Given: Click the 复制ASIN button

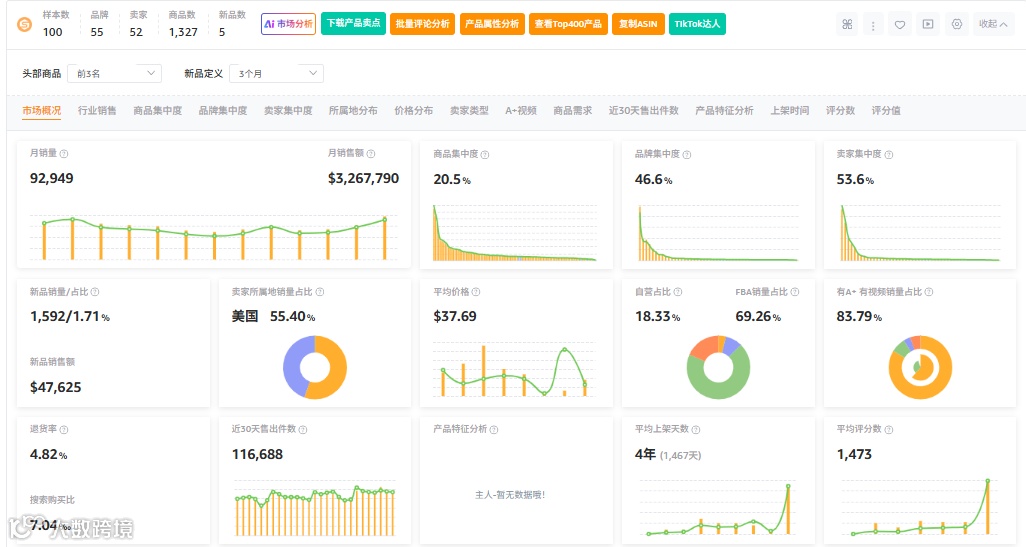Looking at the screenshot, I should pos(638,24).
